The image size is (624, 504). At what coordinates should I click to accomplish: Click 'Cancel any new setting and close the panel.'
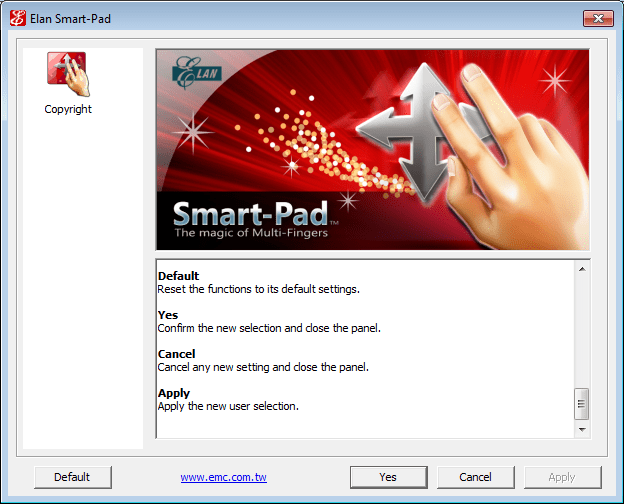point(263,367)
